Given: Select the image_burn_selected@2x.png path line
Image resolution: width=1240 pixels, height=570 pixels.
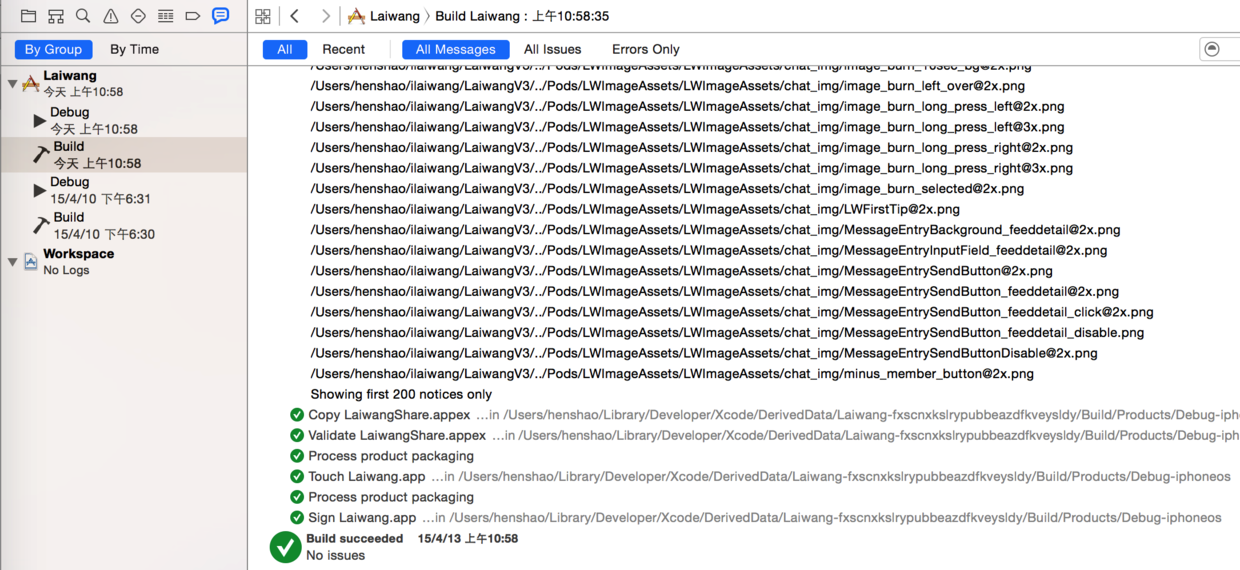Looking at the screenshot, I should (x=667, y=189).
